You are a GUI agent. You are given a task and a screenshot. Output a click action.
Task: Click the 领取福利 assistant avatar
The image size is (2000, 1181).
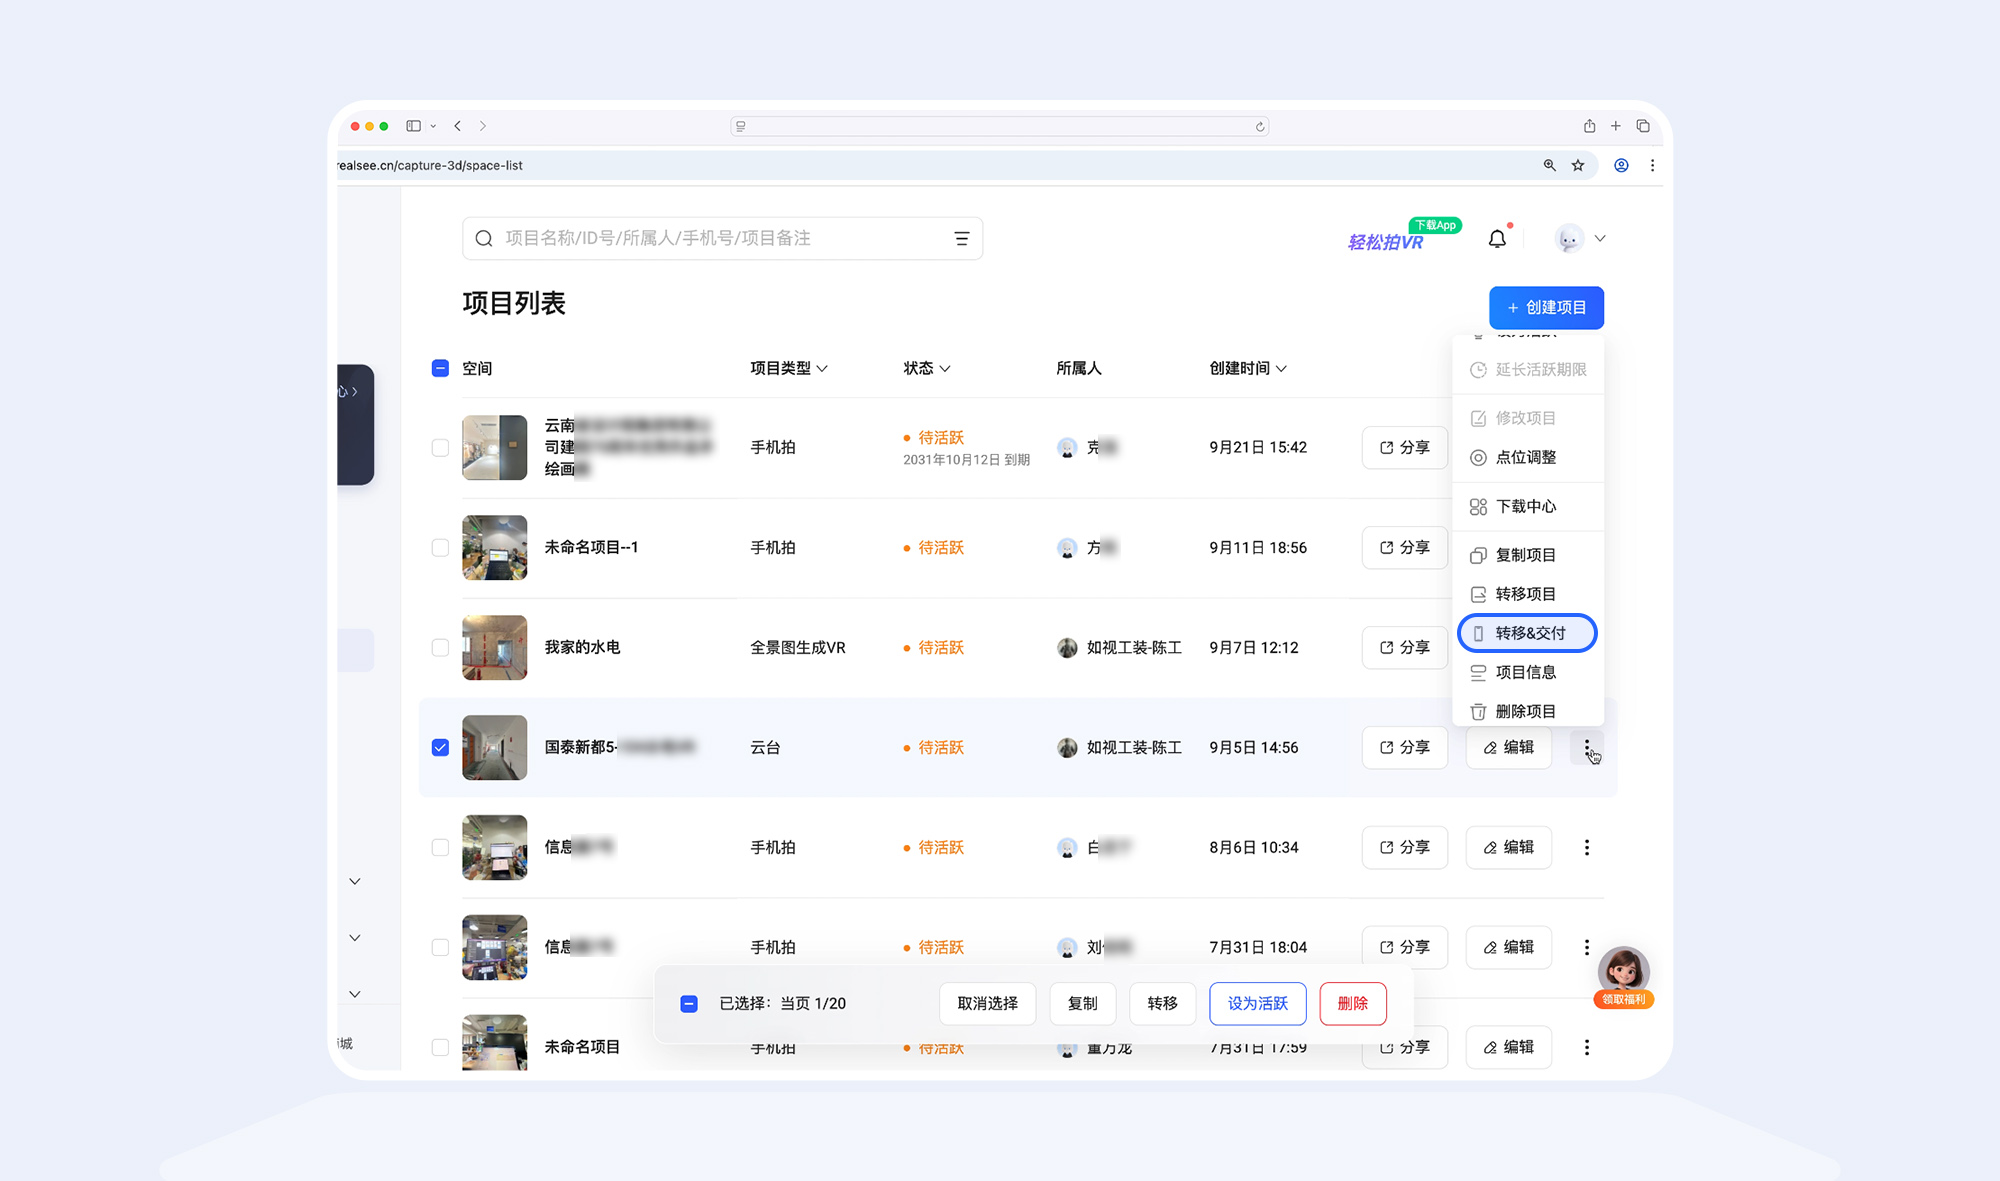click(x=1623, y=977)
